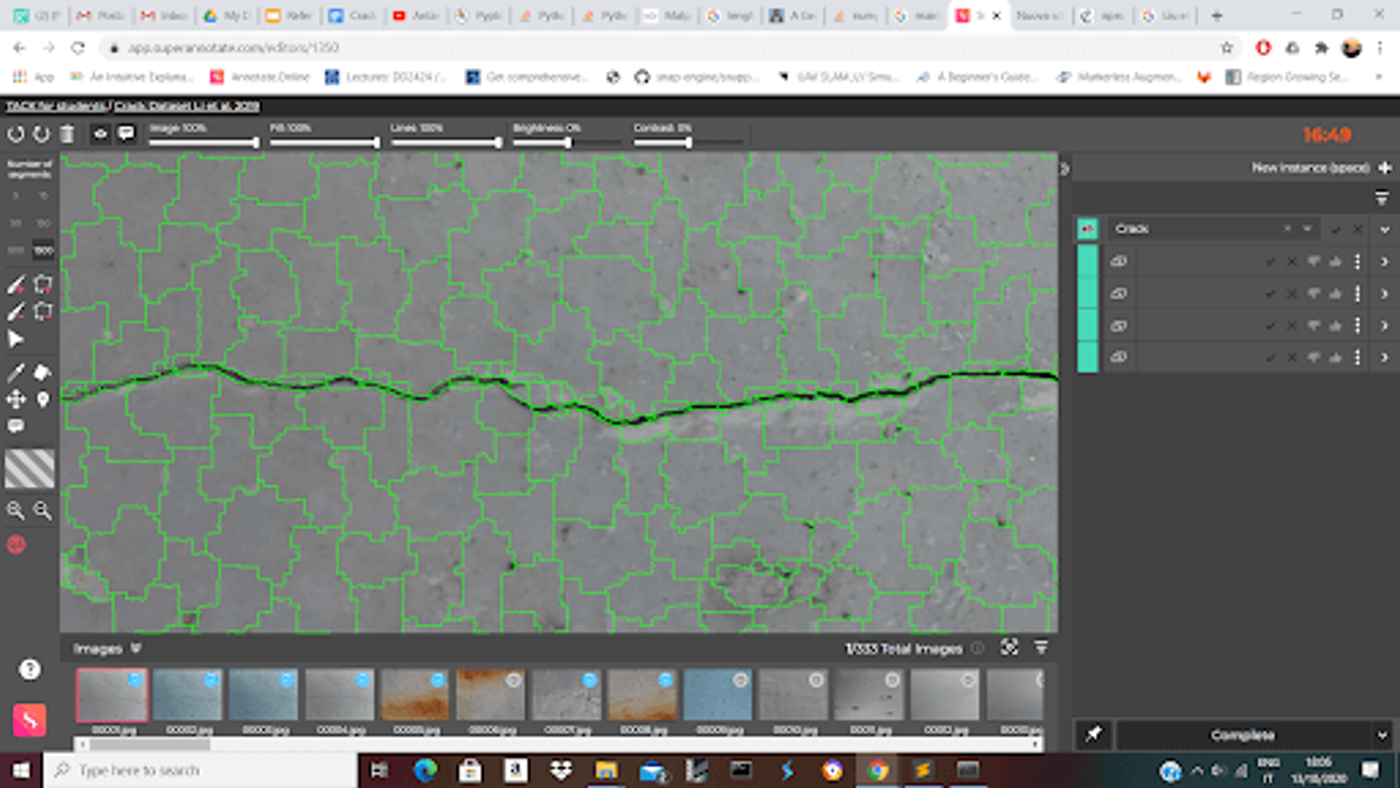Adjust the Brightness slider
Image resolution: width=1400 pixels, height=788 pixels.
[567, 142]
